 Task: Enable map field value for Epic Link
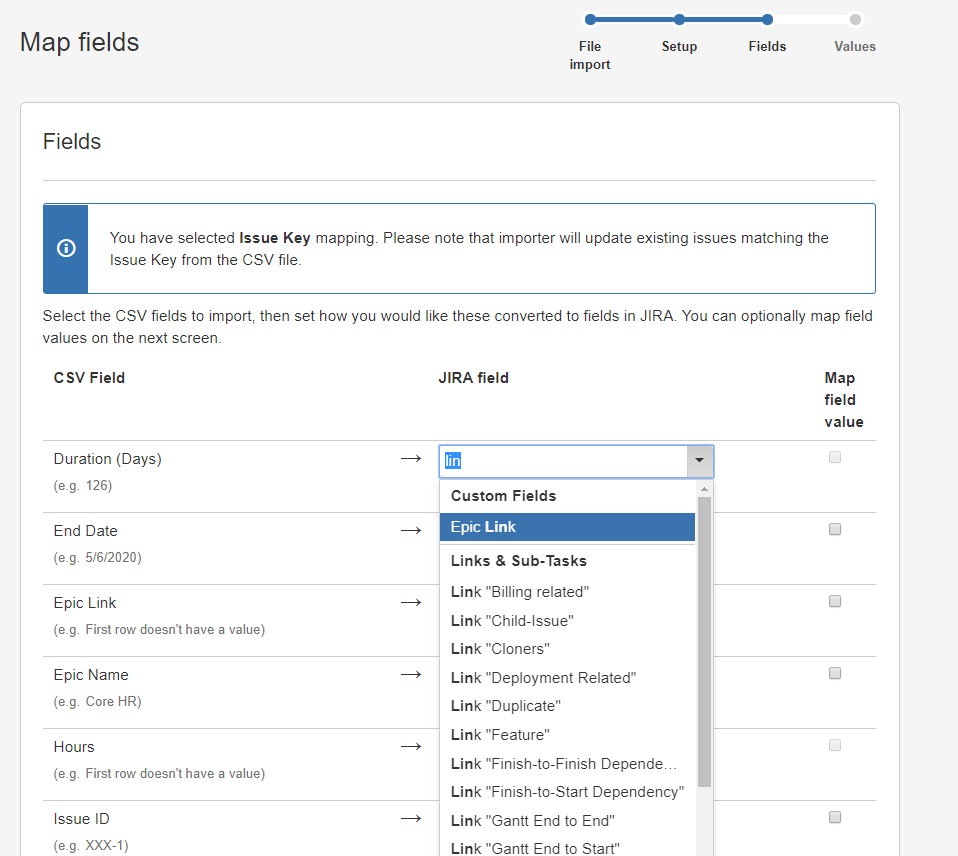coord(835,601)
